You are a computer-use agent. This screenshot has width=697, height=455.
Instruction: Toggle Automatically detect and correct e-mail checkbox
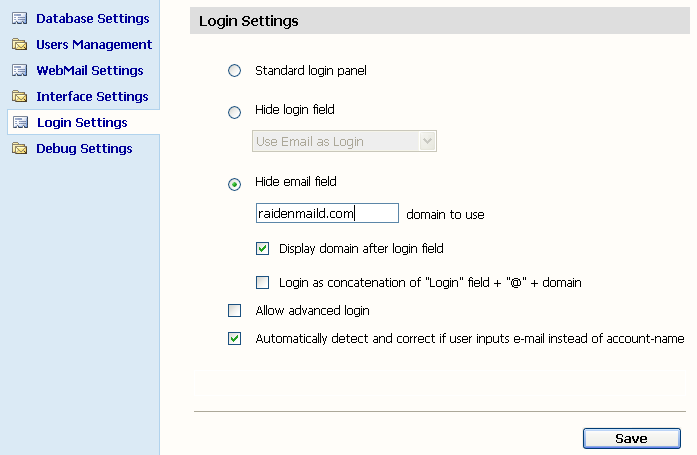(235, 339)
